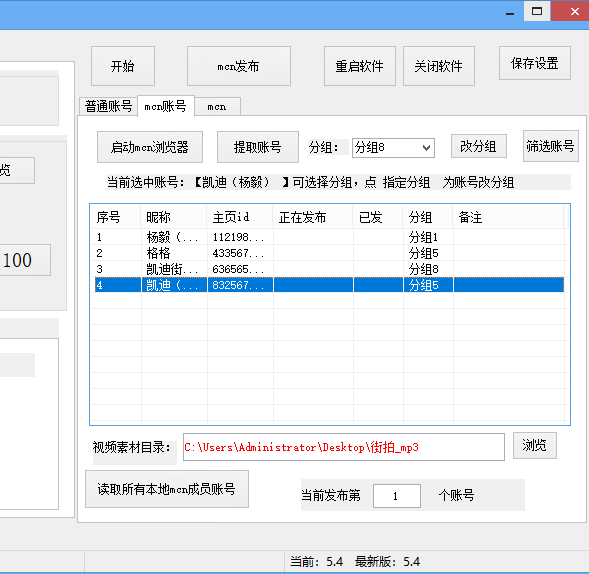
Task: Click the 关闭软件 button
Action: click(x=438, y=66)
